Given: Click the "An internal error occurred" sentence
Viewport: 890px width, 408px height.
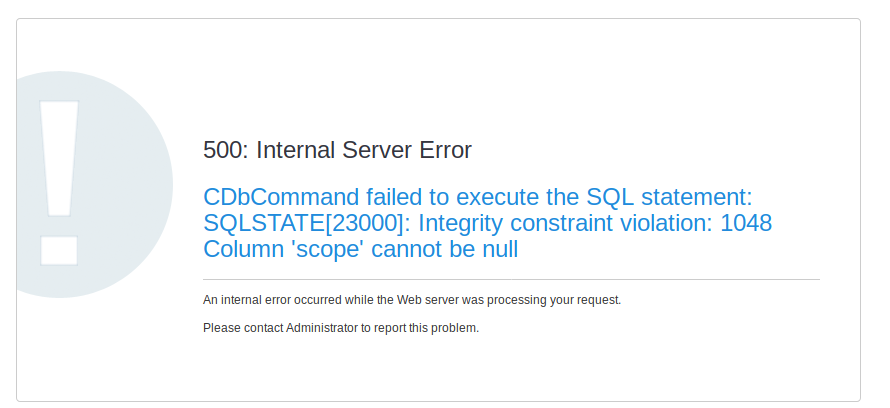Looking at the screenshot, I should [x=412, y=300].
